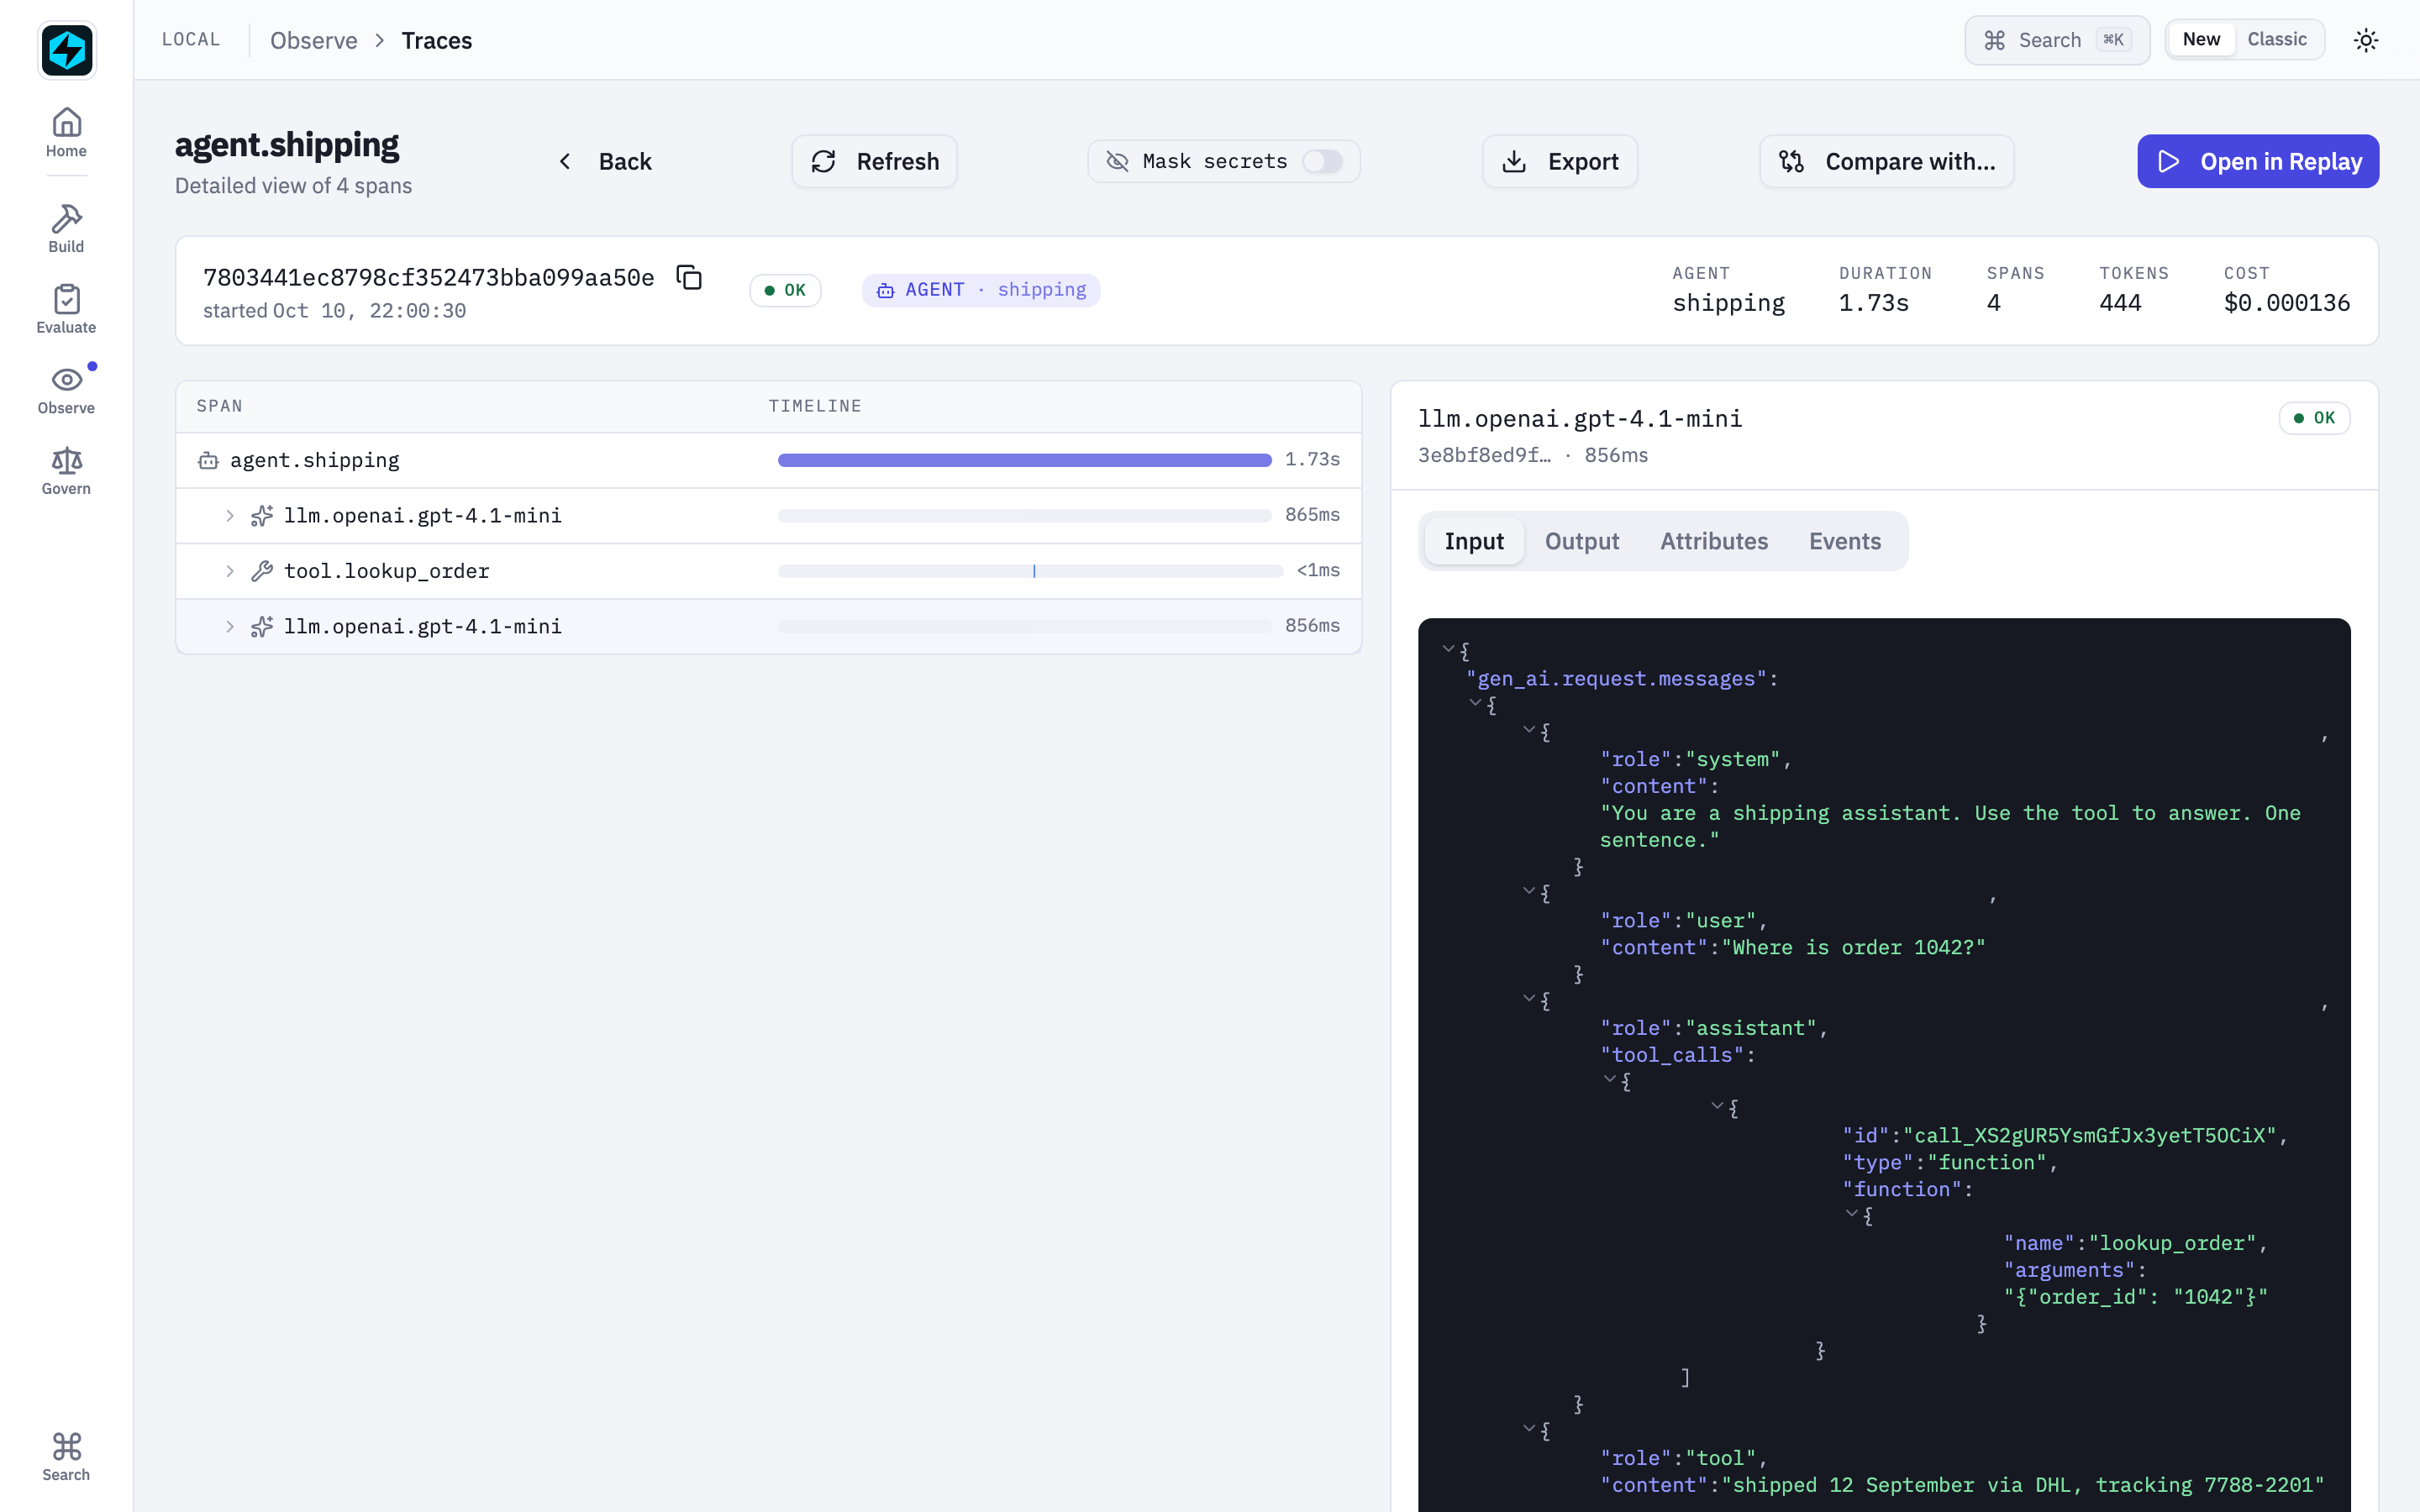Expand the 856ms llm.openai.gpt-4.1-mini span
Image resolution: width=2420 pixels, height=1512 pixels.
pos(230,627)
